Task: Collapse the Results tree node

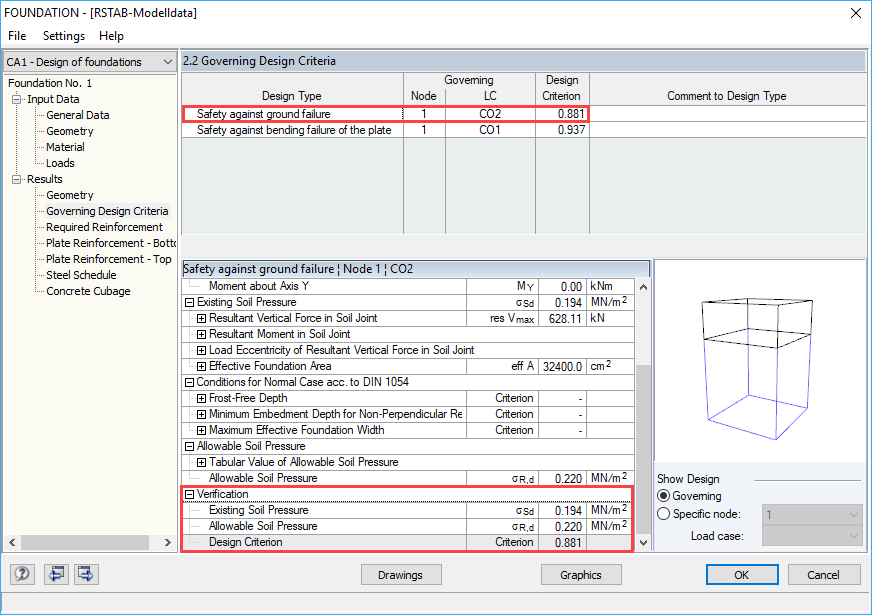Action: [x=17, y=180]
